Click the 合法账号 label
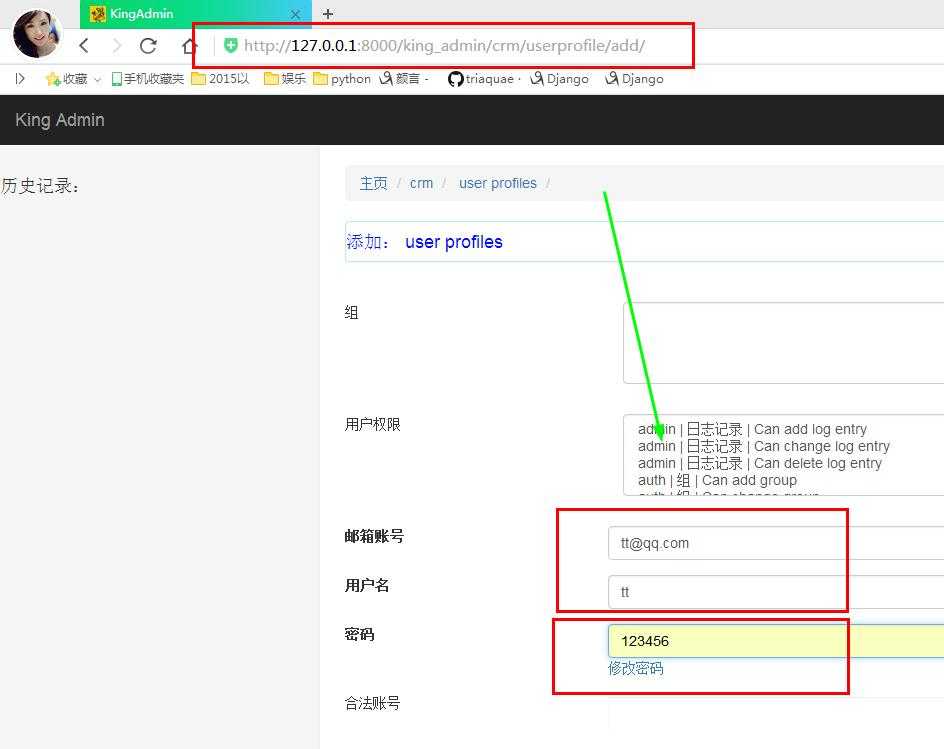This screenshot has width=944, height=749. click(x=372, y=703)
